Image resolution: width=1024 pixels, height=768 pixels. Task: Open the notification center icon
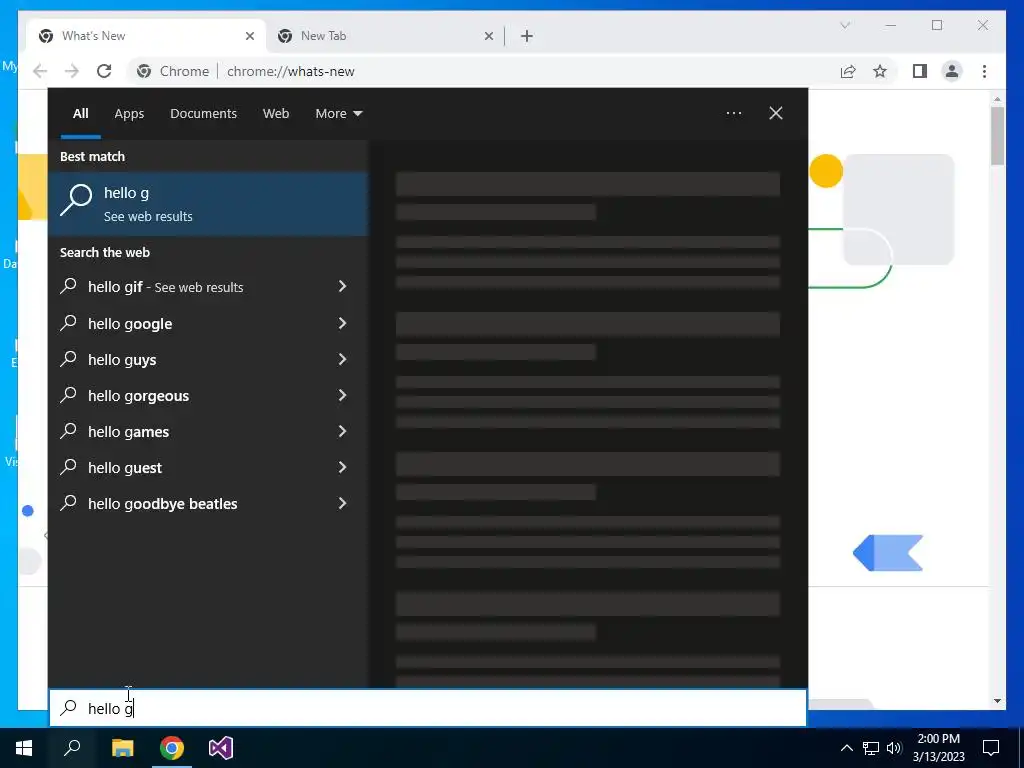point(991,748)
